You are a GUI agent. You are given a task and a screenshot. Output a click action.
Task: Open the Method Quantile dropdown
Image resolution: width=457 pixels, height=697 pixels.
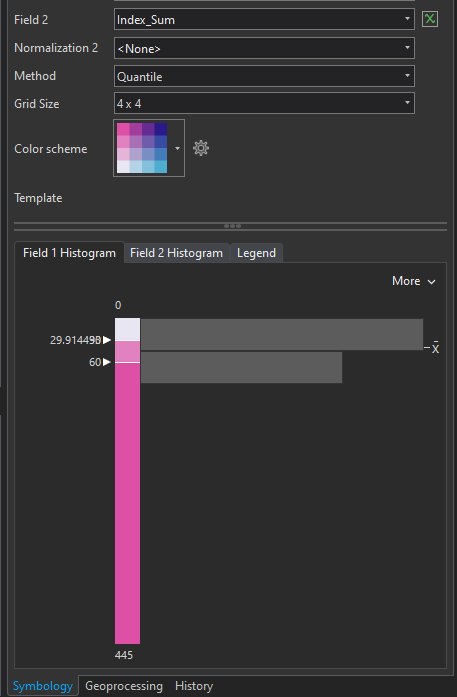pos(264,76)
